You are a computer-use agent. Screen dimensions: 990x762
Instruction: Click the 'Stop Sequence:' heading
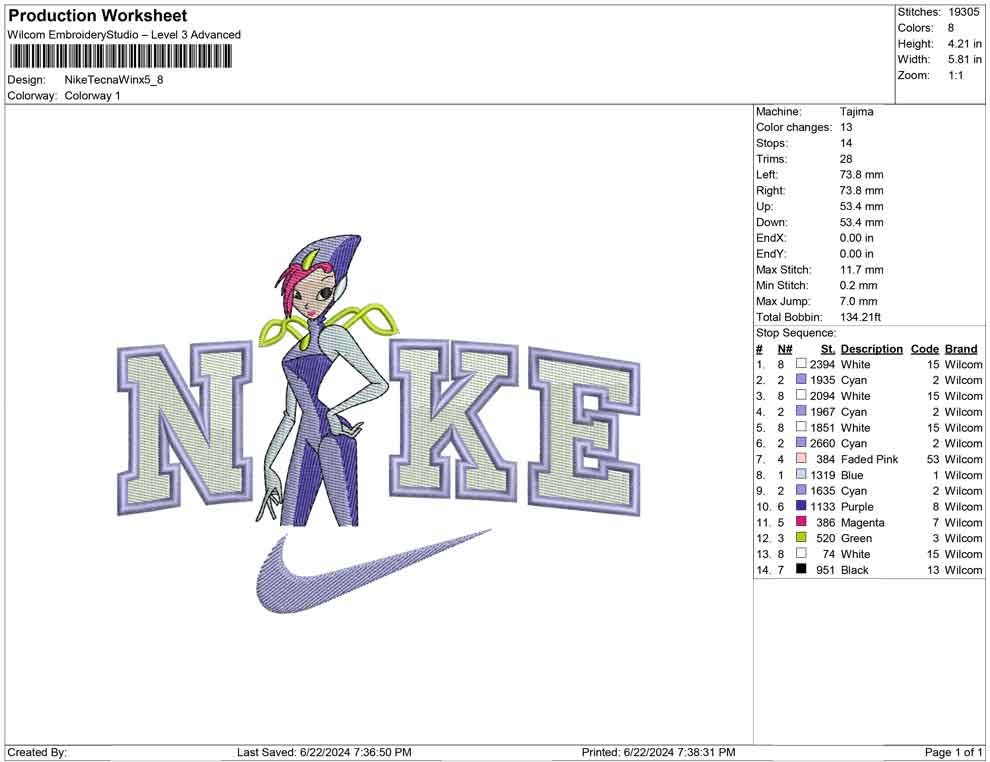pyautogui.click(x=796, y=333)
